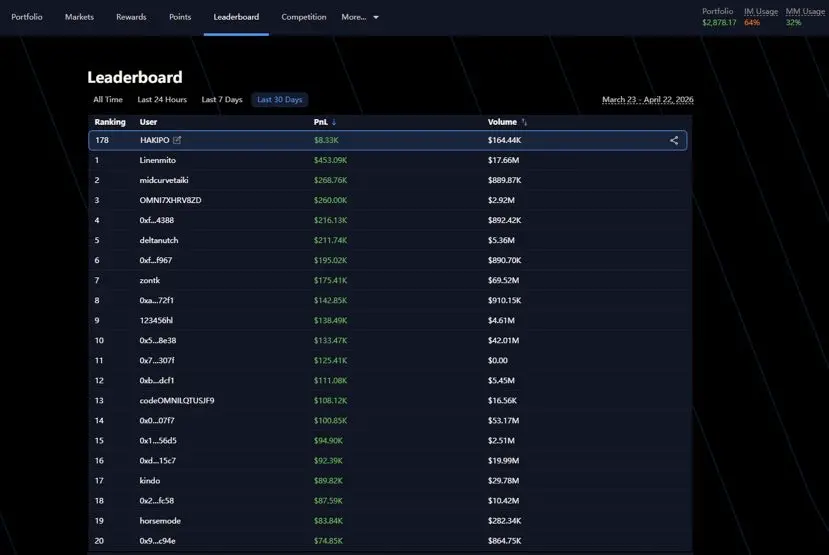Edit username icon next to HAKIPO
The image size is (829, 555).
(x=177, y=140)
